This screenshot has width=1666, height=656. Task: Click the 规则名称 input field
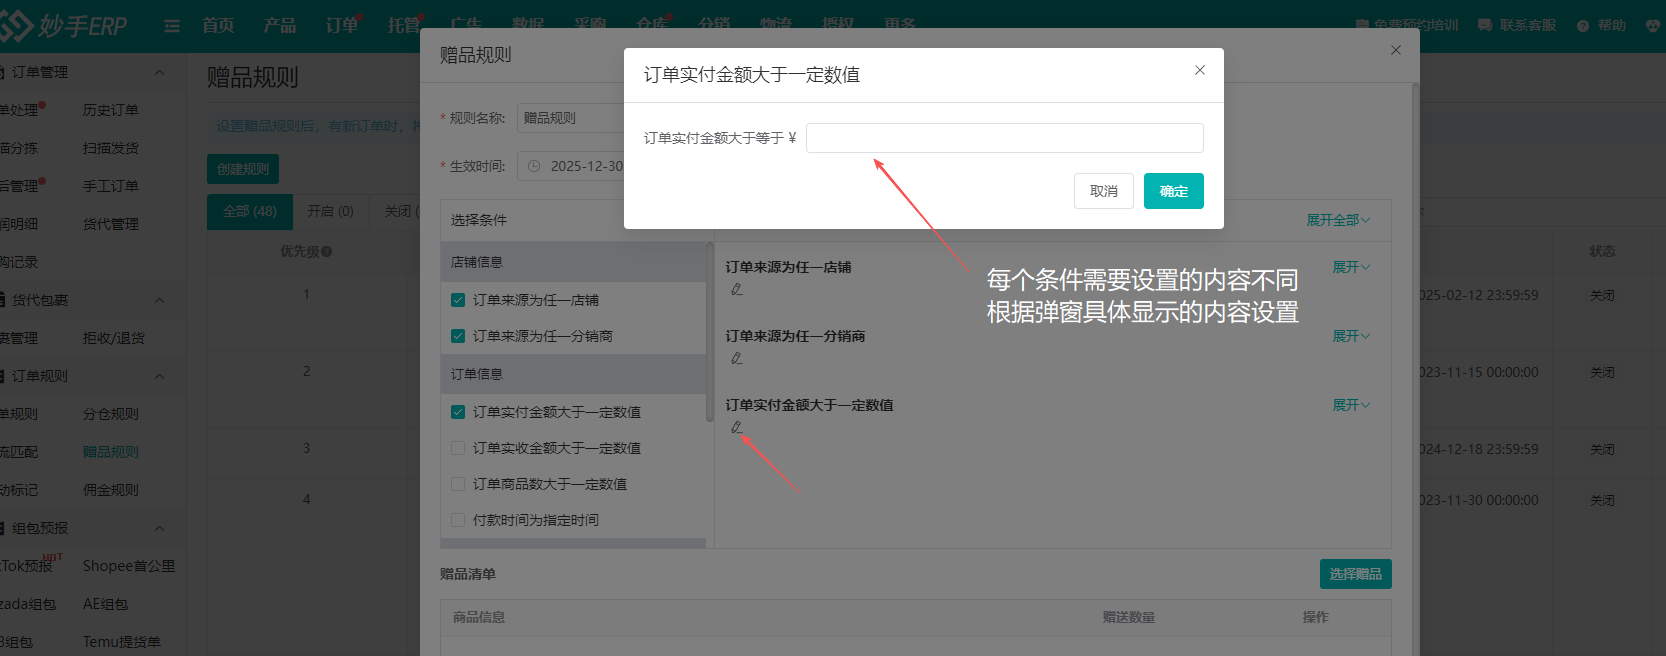(x=570, y=118)
